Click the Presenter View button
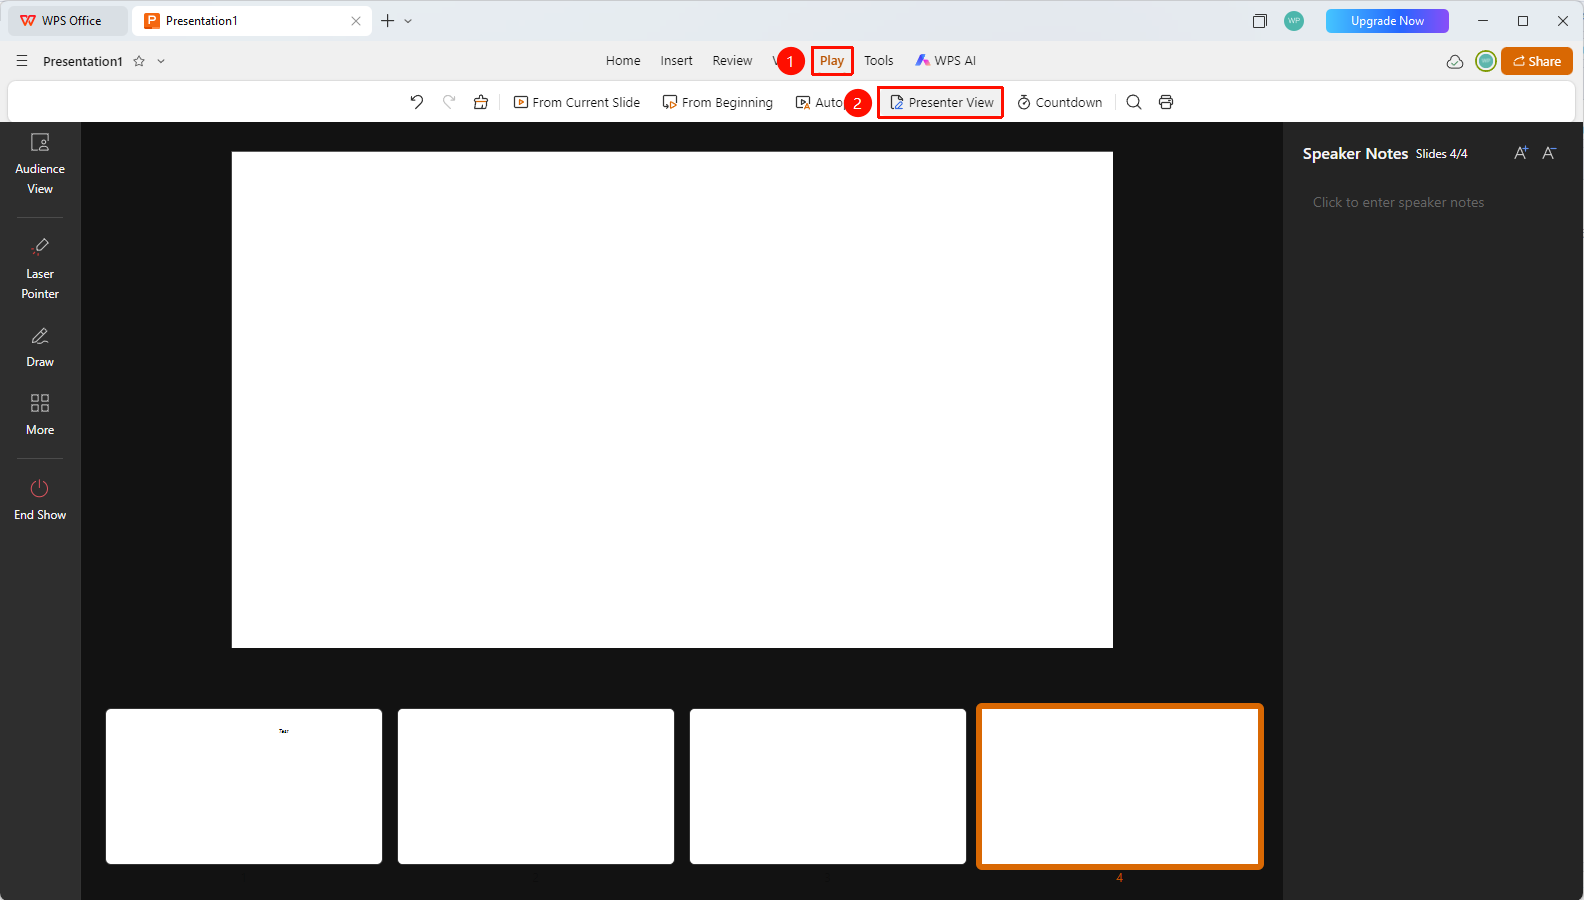 click(x=941, y=102)
